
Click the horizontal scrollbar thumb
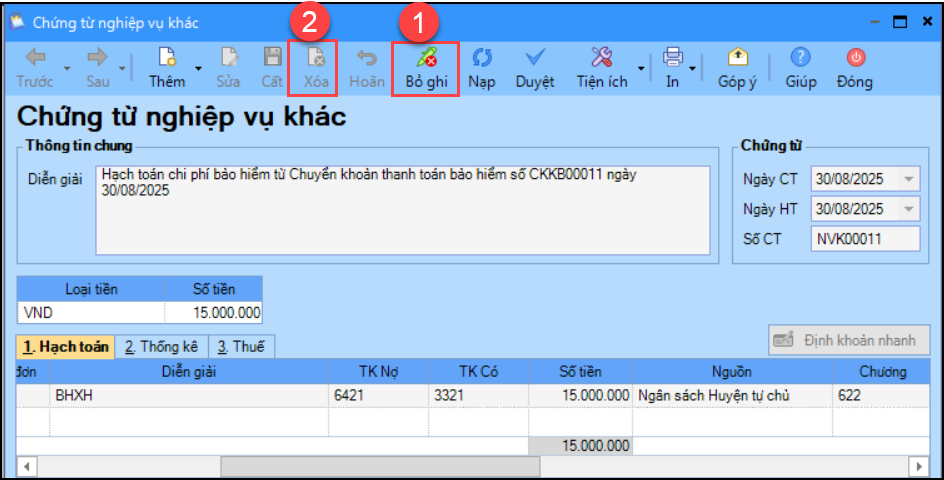click(380, 466)
